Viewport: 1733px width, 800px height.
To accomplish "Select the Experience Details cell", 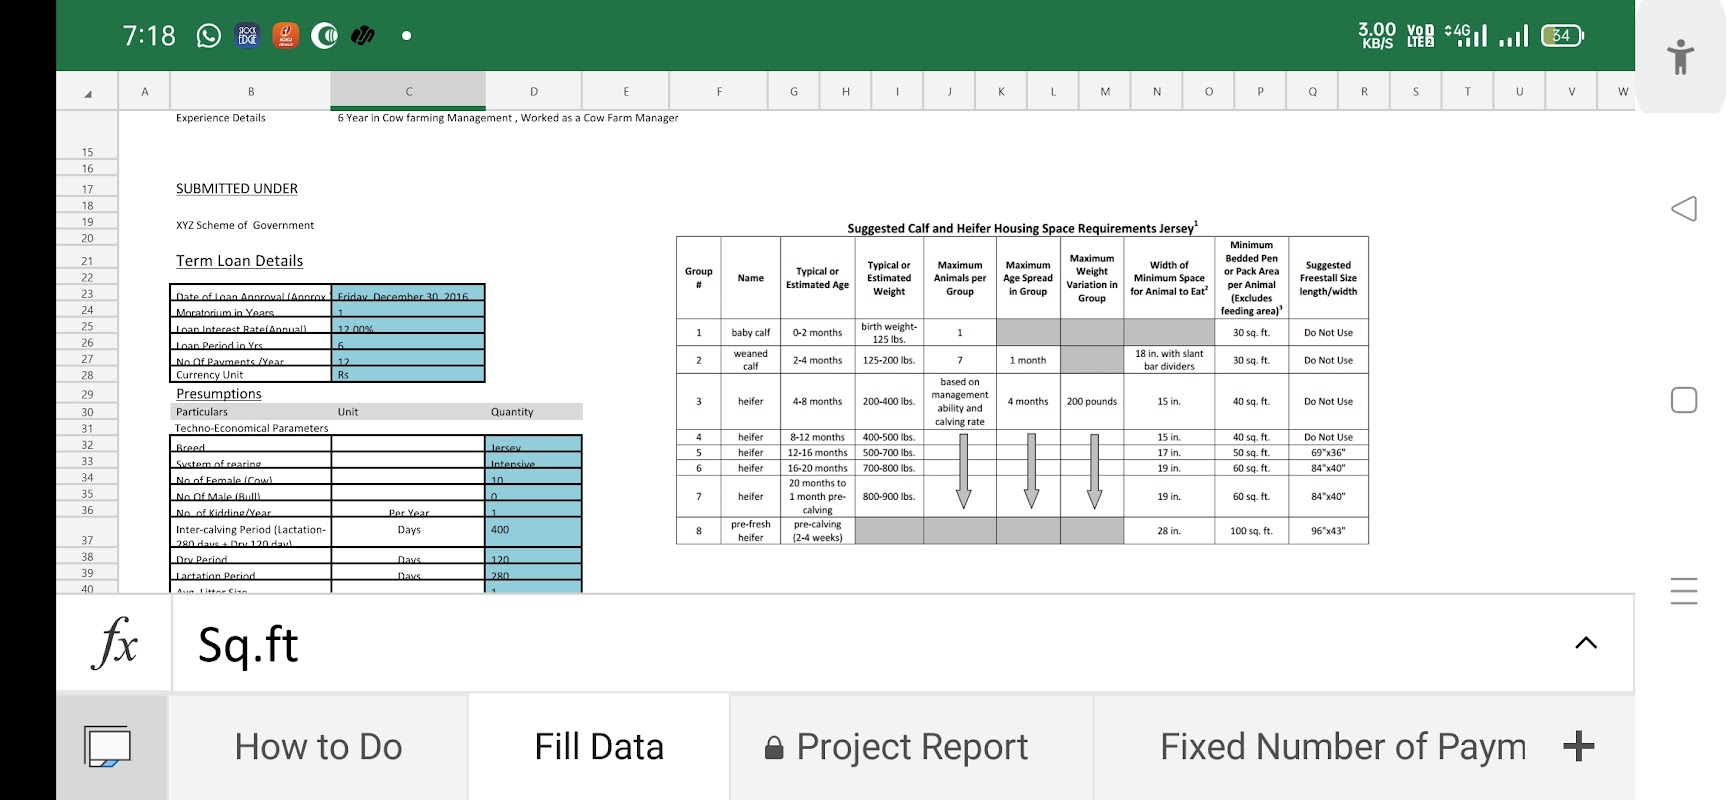I will [x=221, y=118].
